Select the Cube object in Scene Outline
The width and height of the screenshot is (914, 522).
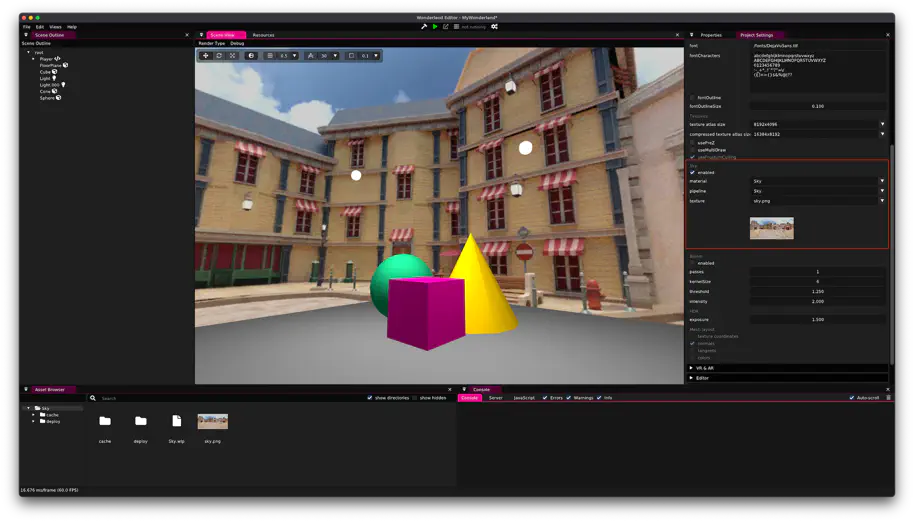point(46,72)
